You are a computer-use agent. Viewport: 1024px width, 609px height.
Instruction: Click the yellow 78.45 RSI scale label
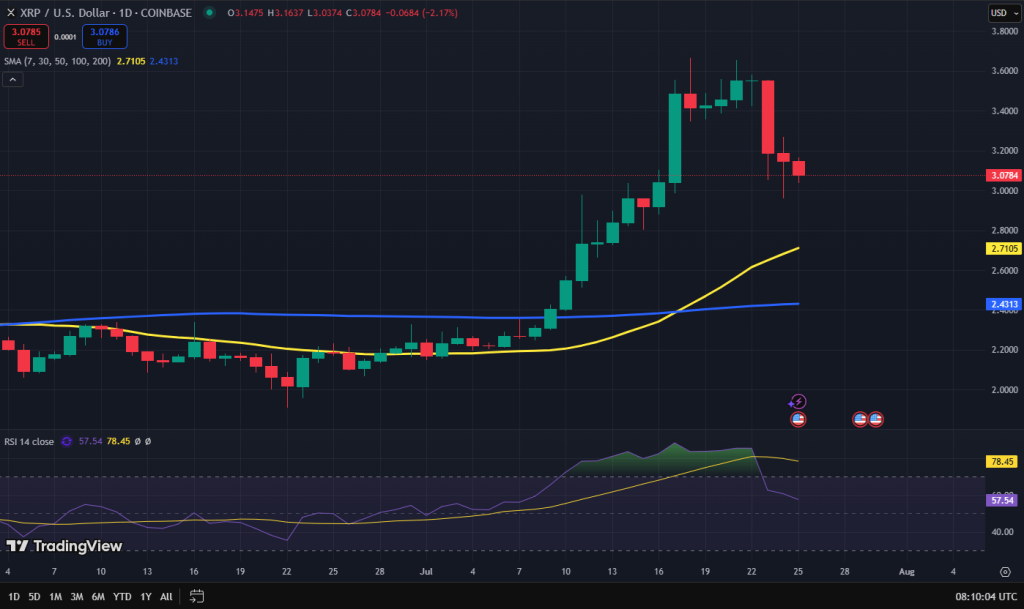(1001, 461)
